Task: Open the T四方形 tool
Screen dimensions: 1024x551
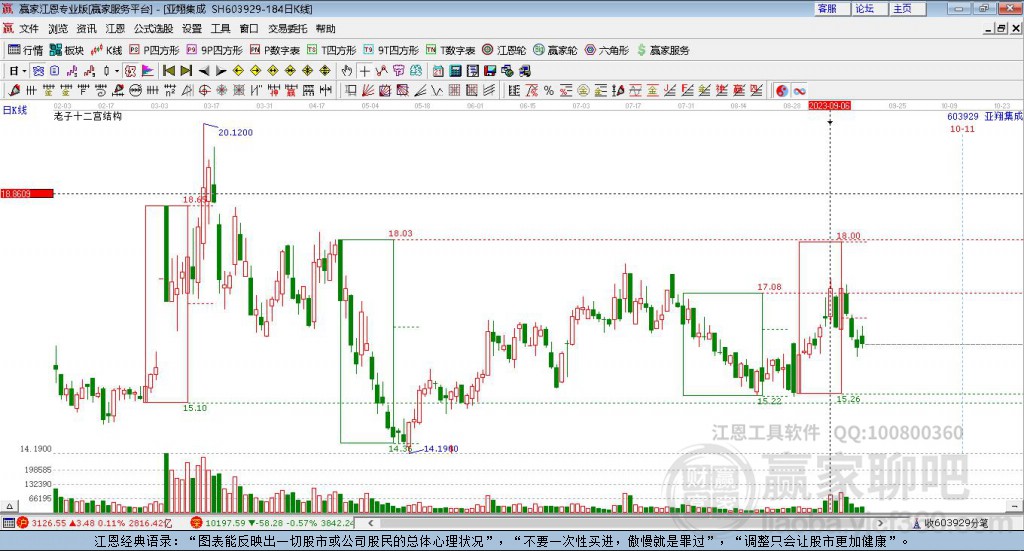Action: coord(332,50)
